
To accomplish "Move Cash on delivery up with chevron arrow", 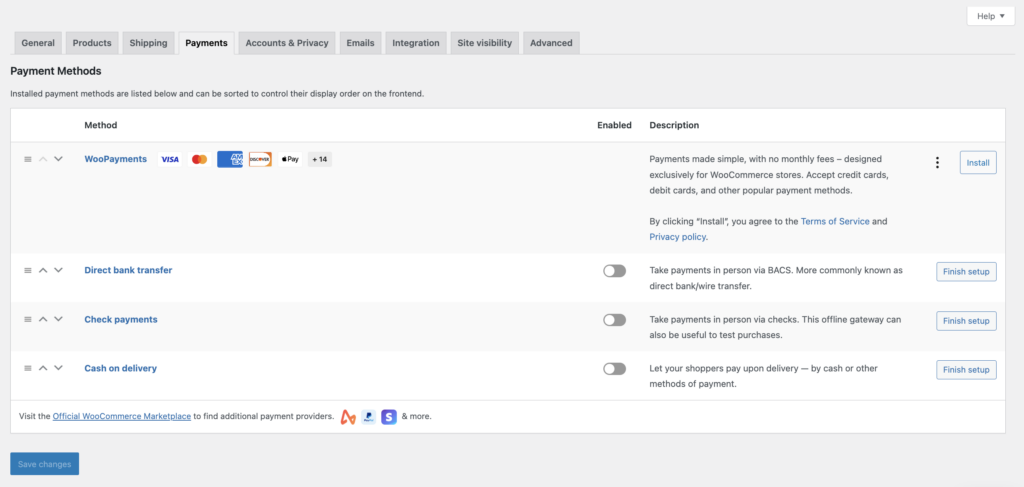I will click(x=43, y=368).
